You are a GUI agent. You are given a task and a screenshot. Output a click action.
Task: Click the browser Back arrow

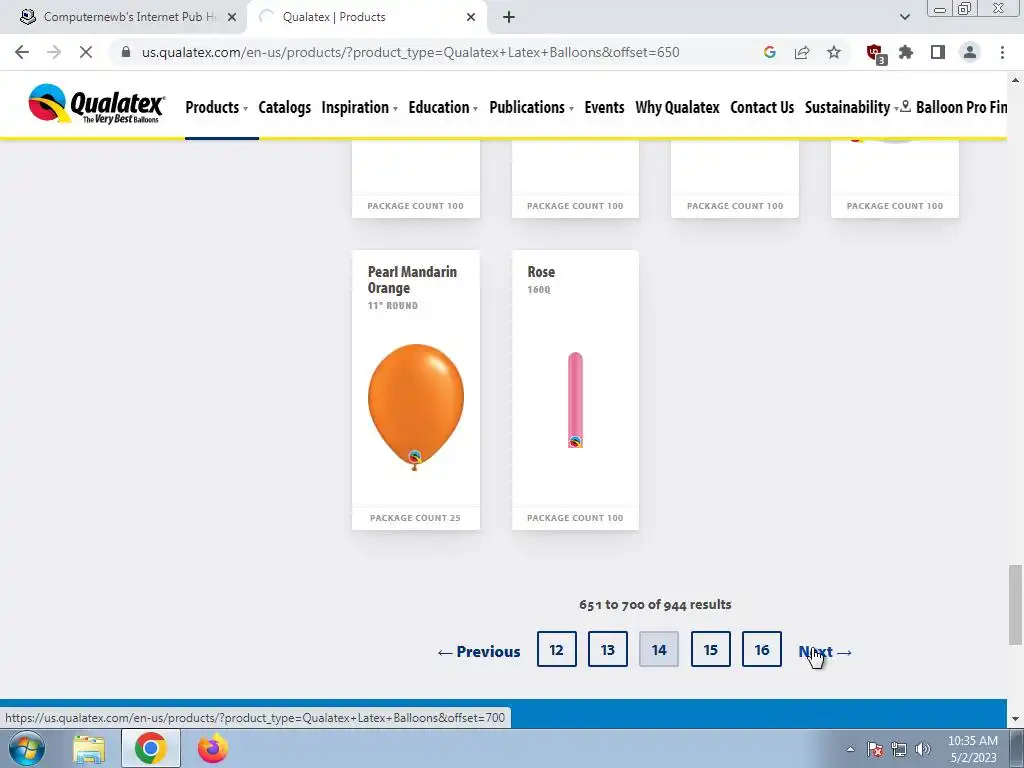pyautogui.click(x=22, y=52)
